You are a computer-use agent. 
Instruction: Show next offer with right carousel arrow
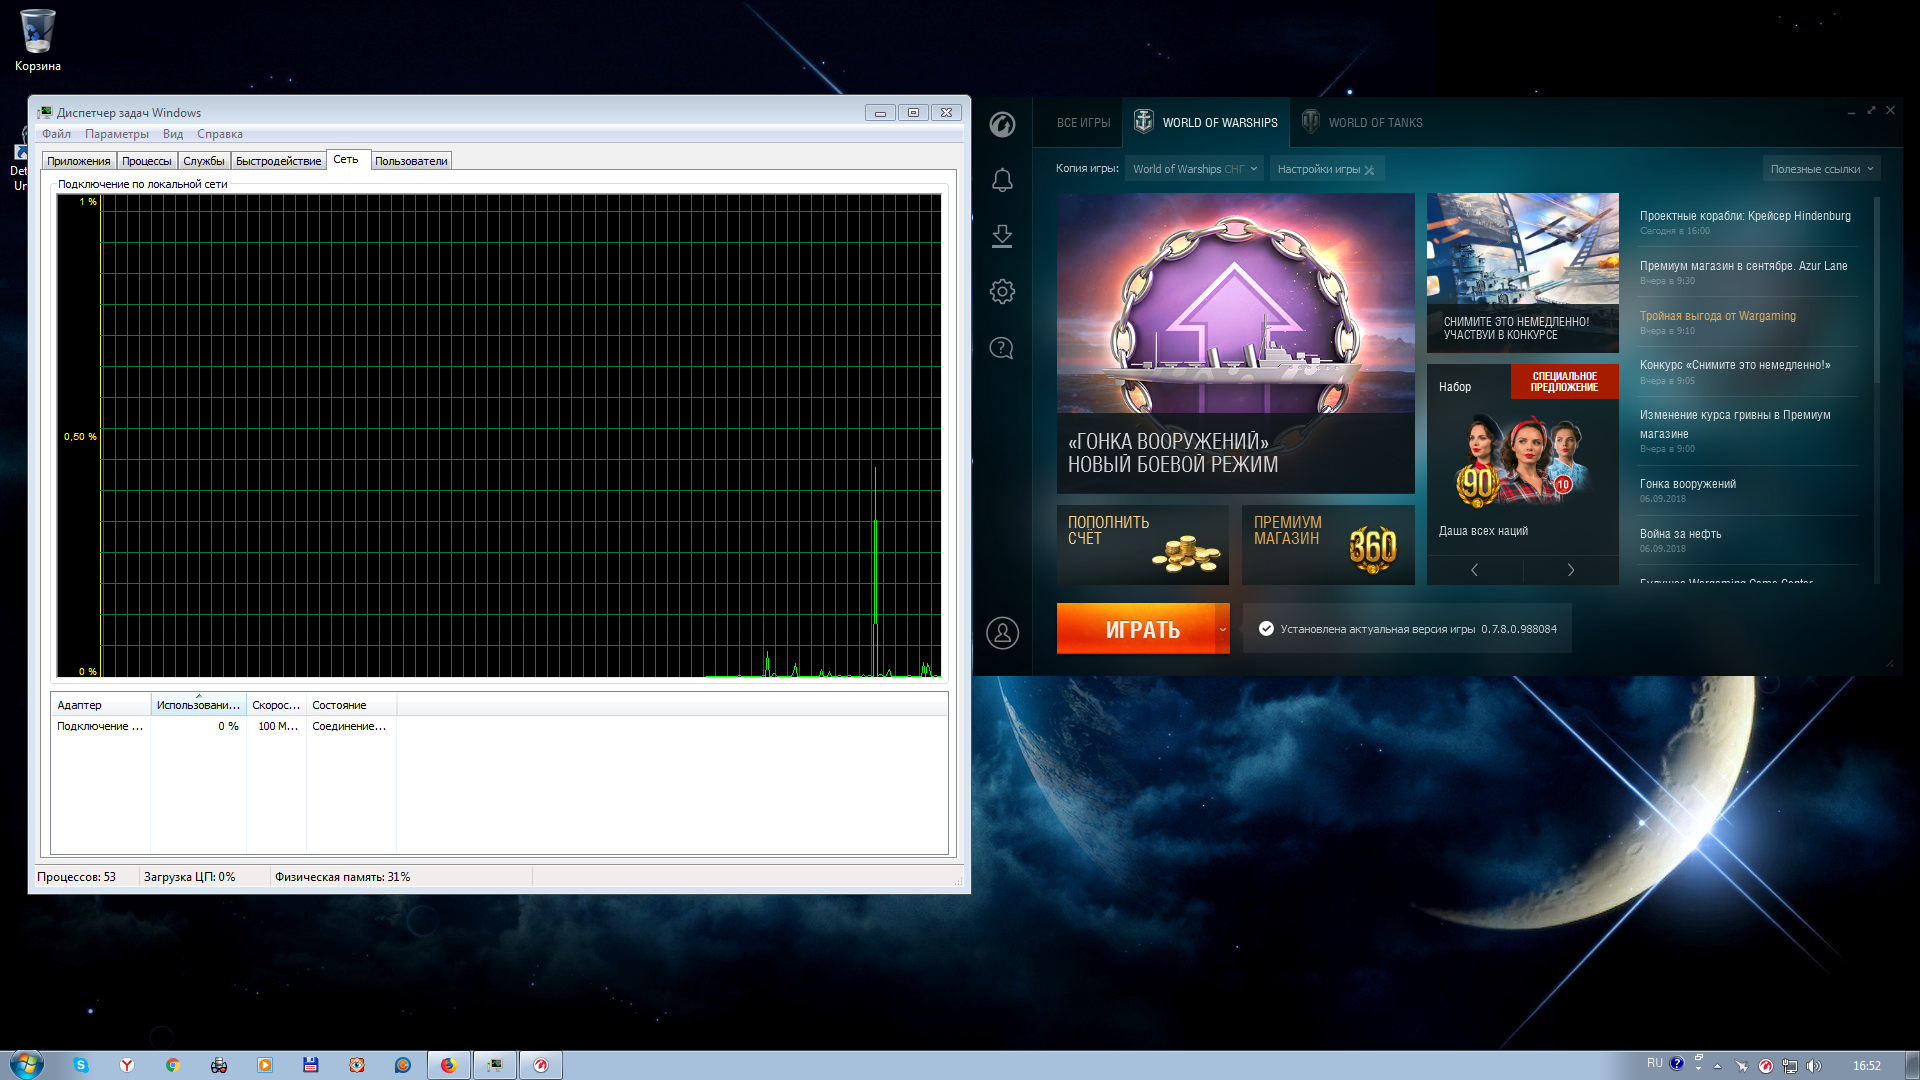(1571, 570)
